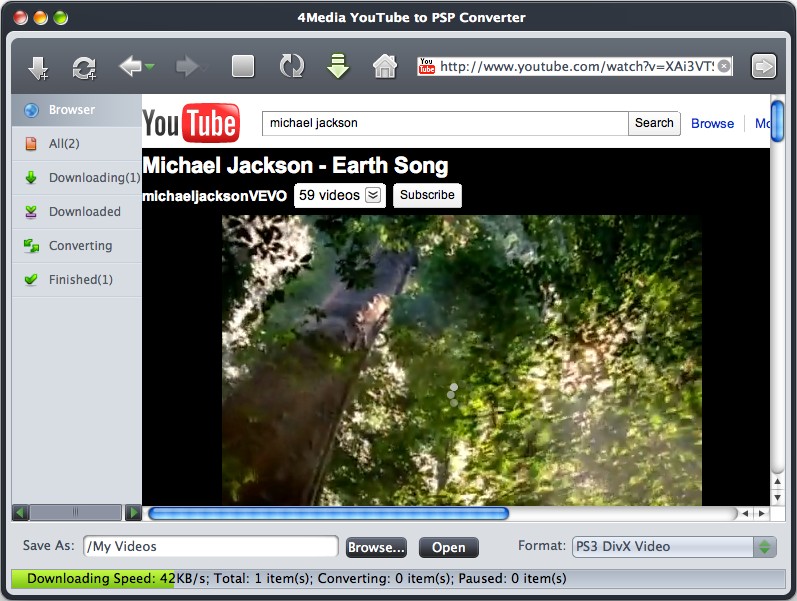Click the YouTube Search button
This screenshot has width=797, height=601.
click(654, 123)
